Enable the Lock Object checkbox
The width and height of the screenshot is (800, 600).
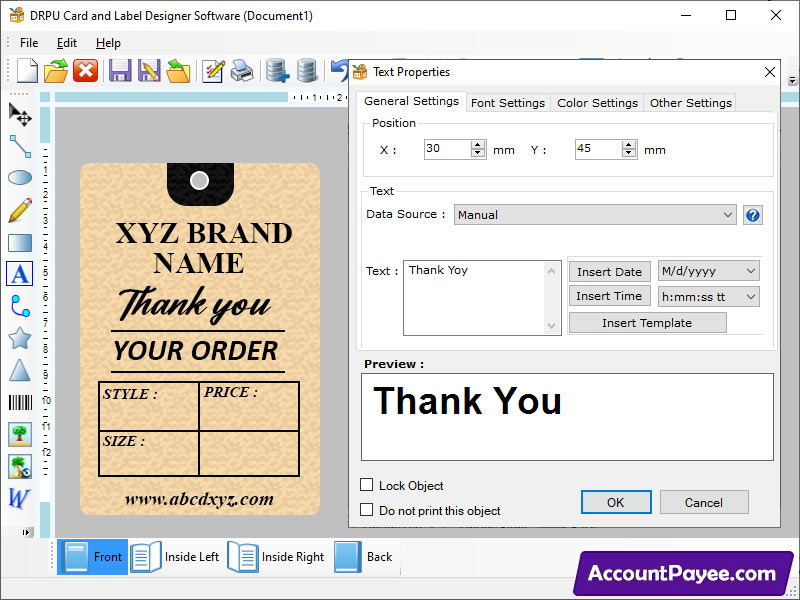click(x=367, y=485)
